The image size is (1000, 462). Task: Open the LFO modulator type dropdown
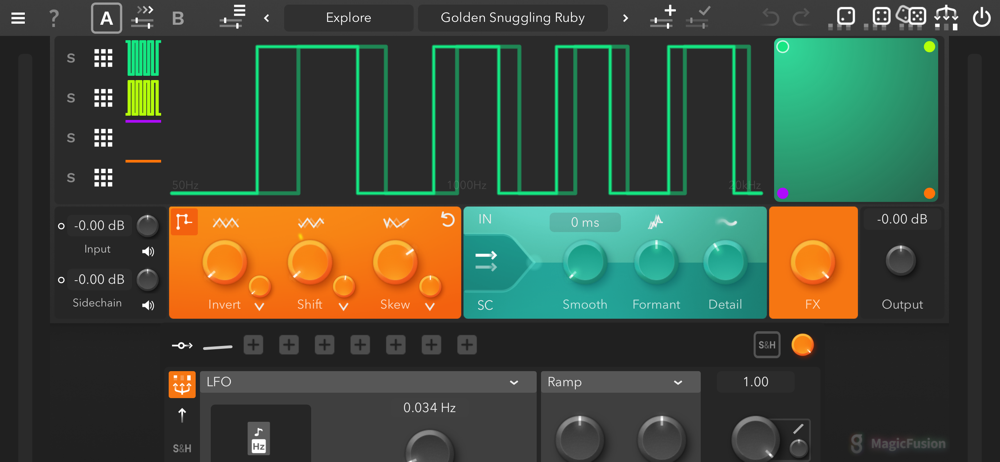click(x=368, y=382)
